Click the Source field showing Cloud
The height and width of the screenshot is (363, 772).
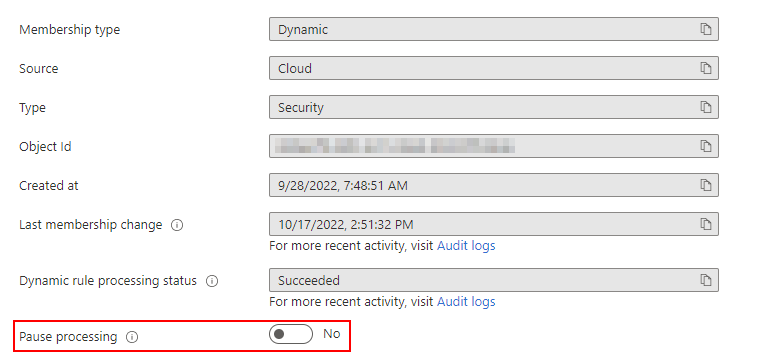[x=494, y=68]
